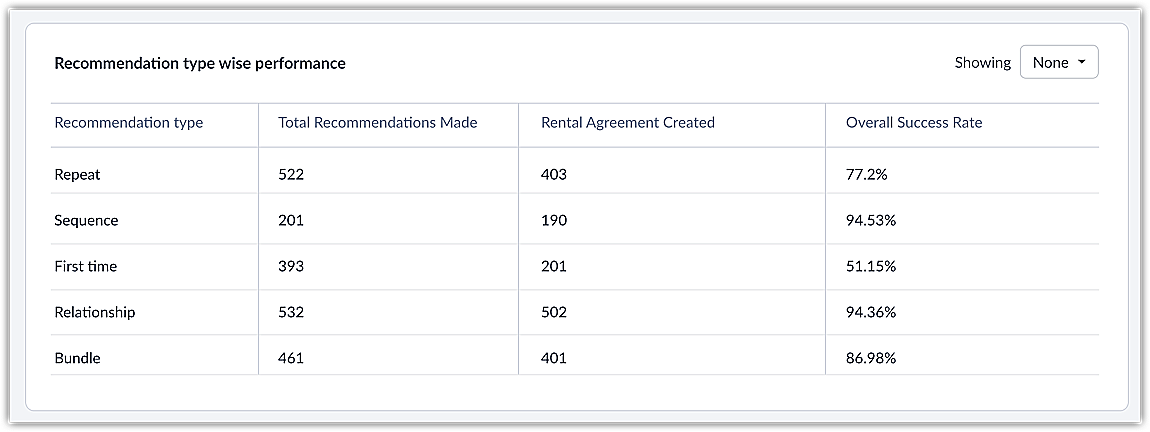This screenshot has width=1150, height=432.
Task: Click the 403 rental agreements cell
Action: 554,174
